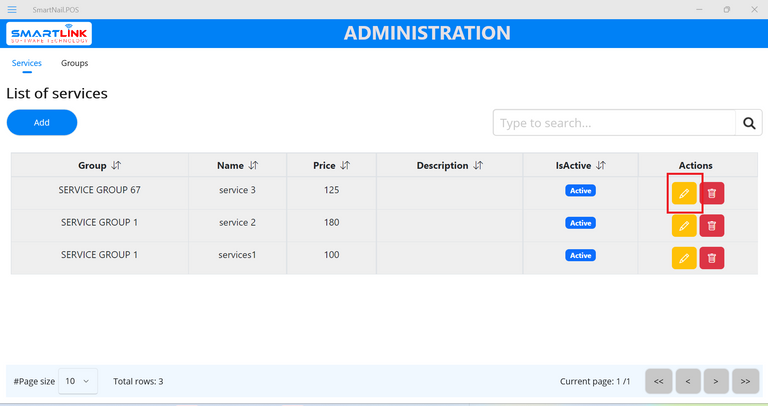Jump to the last page
This screenshot has height=406, width=768.
pyautogui.click(x=745, y=381)
